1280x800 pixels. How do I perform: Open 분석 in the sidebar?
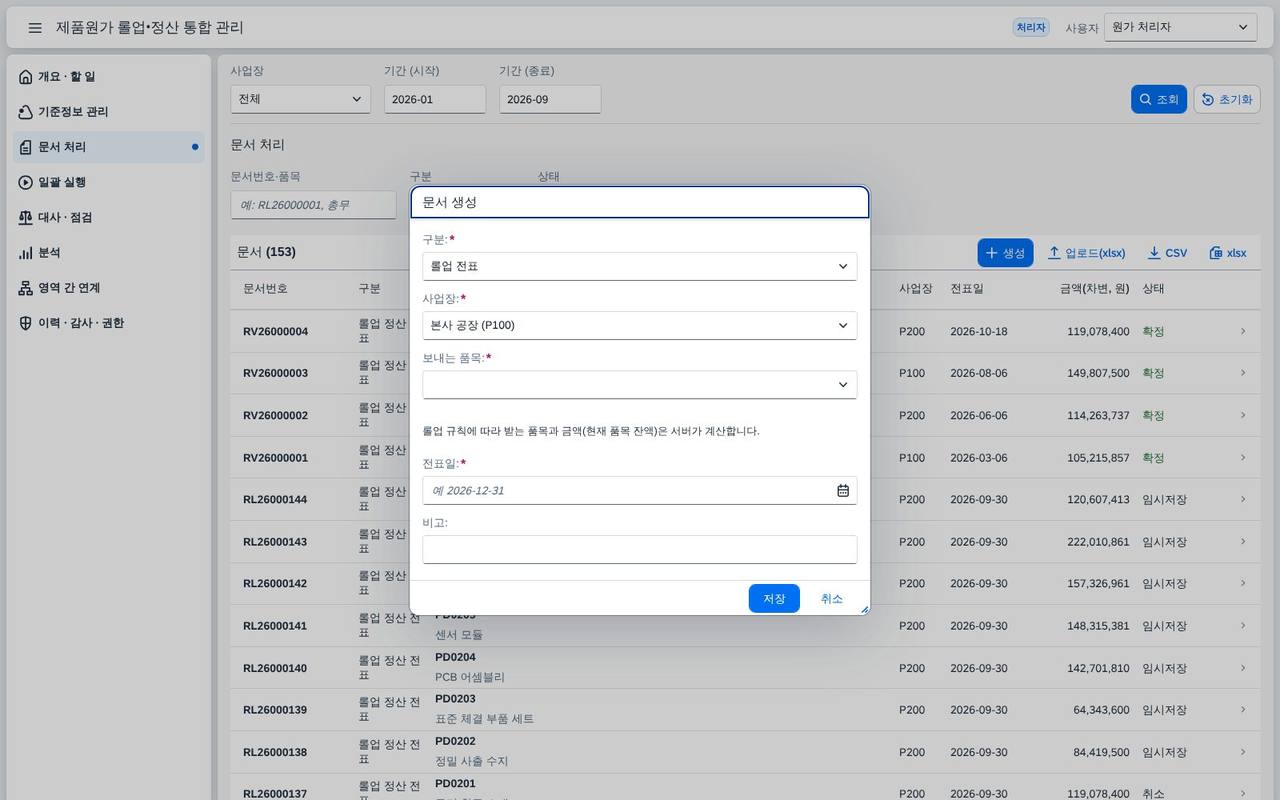(x=109, y=253)
